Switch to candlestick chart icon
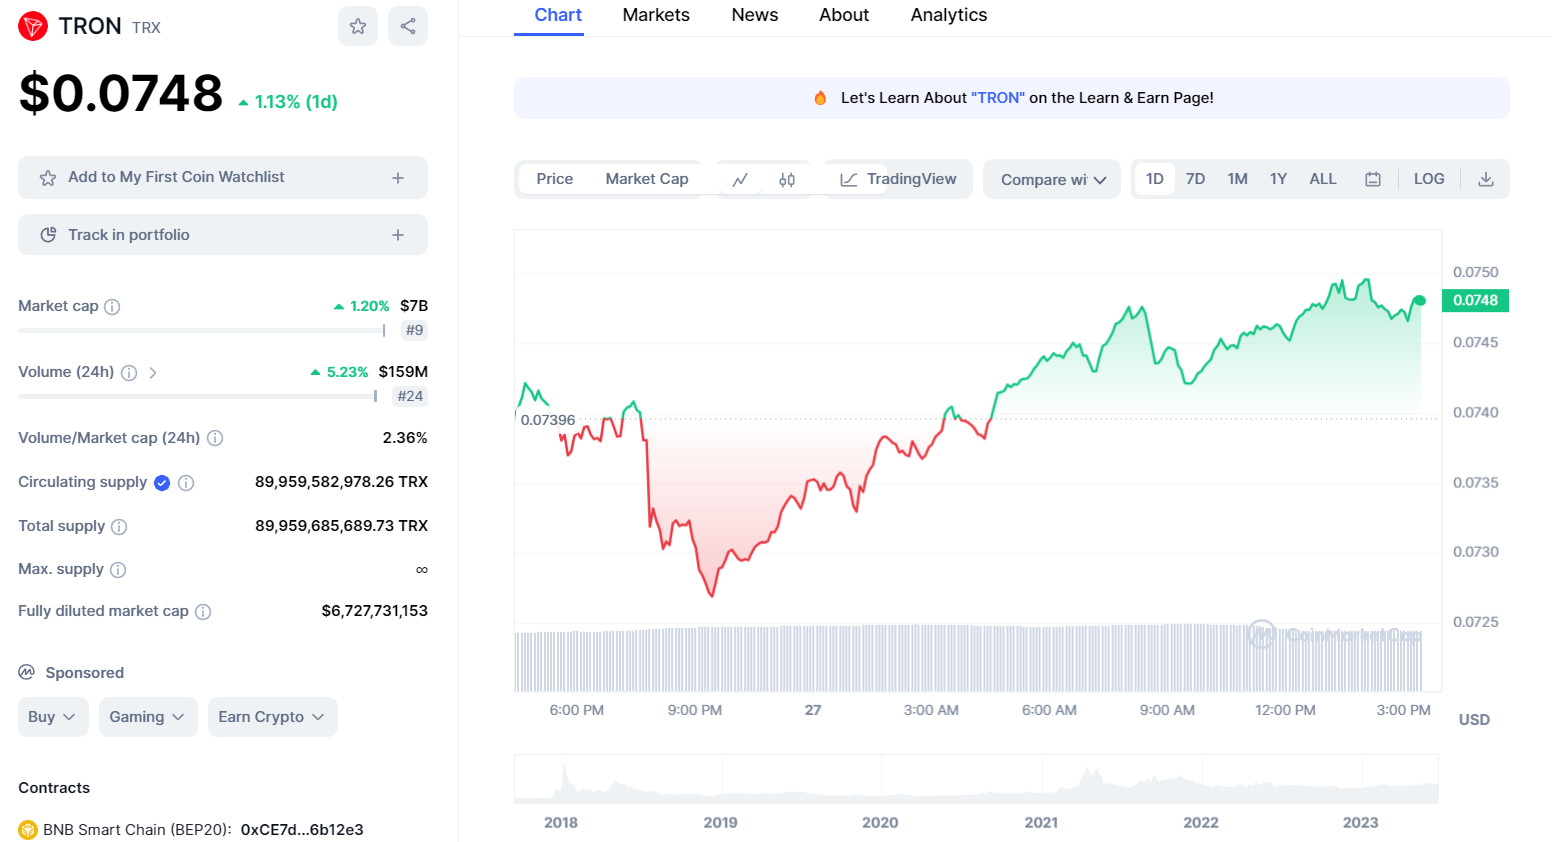The image size is (1552, 842). point(787,180)
